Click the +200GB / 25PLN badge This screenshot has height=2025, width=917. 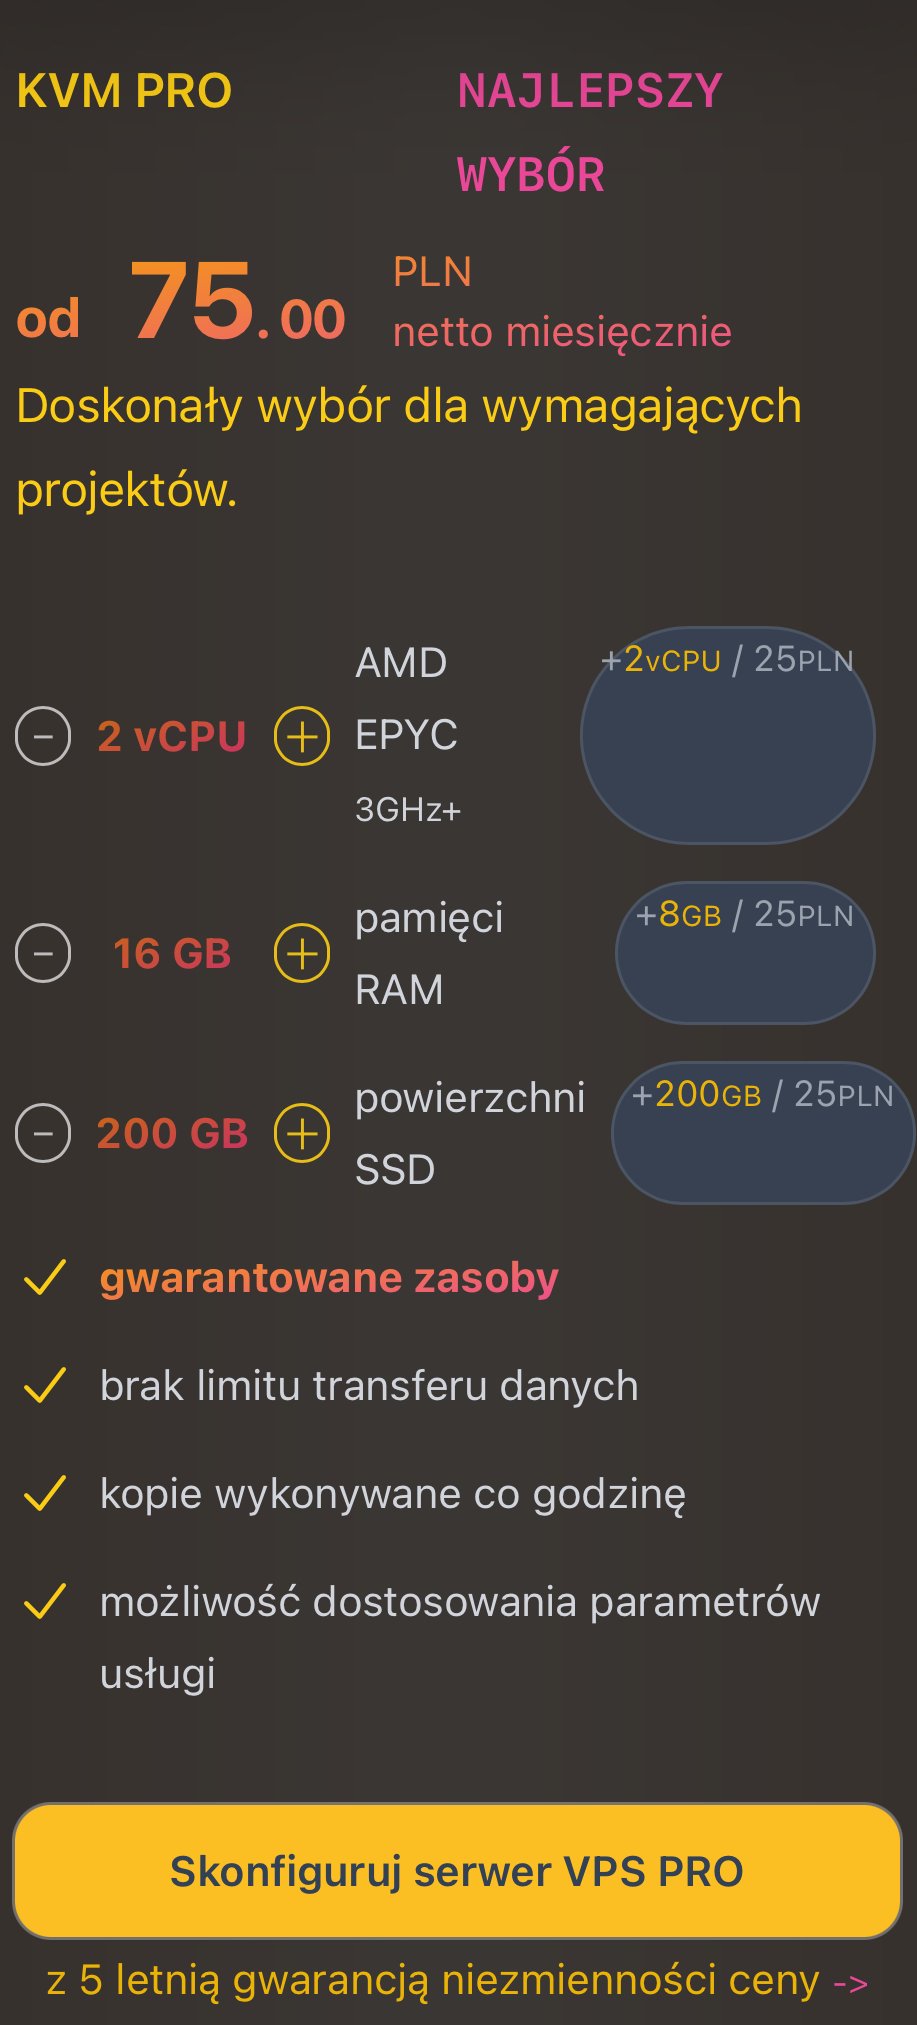(763, 1132)
